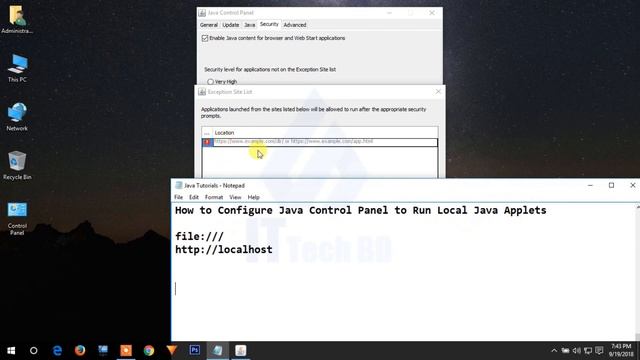Open the View menu in Notepad
The height and width of the screenshot is (360, 640).
(235, 197)
